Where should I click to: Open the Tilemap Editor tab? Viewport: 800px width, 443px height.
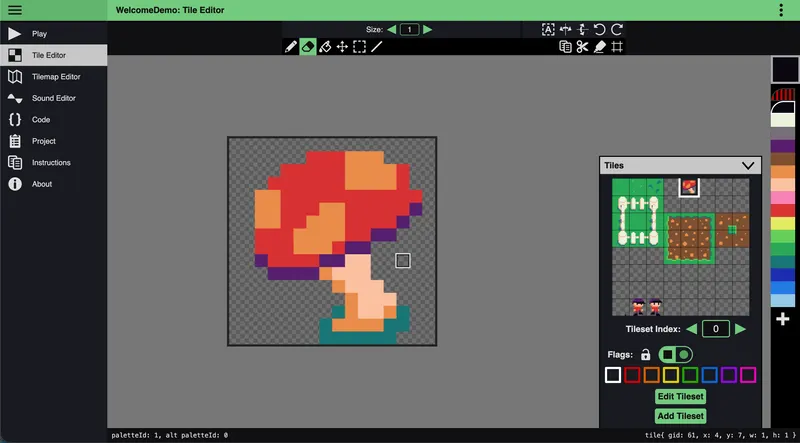pos(55,76)
